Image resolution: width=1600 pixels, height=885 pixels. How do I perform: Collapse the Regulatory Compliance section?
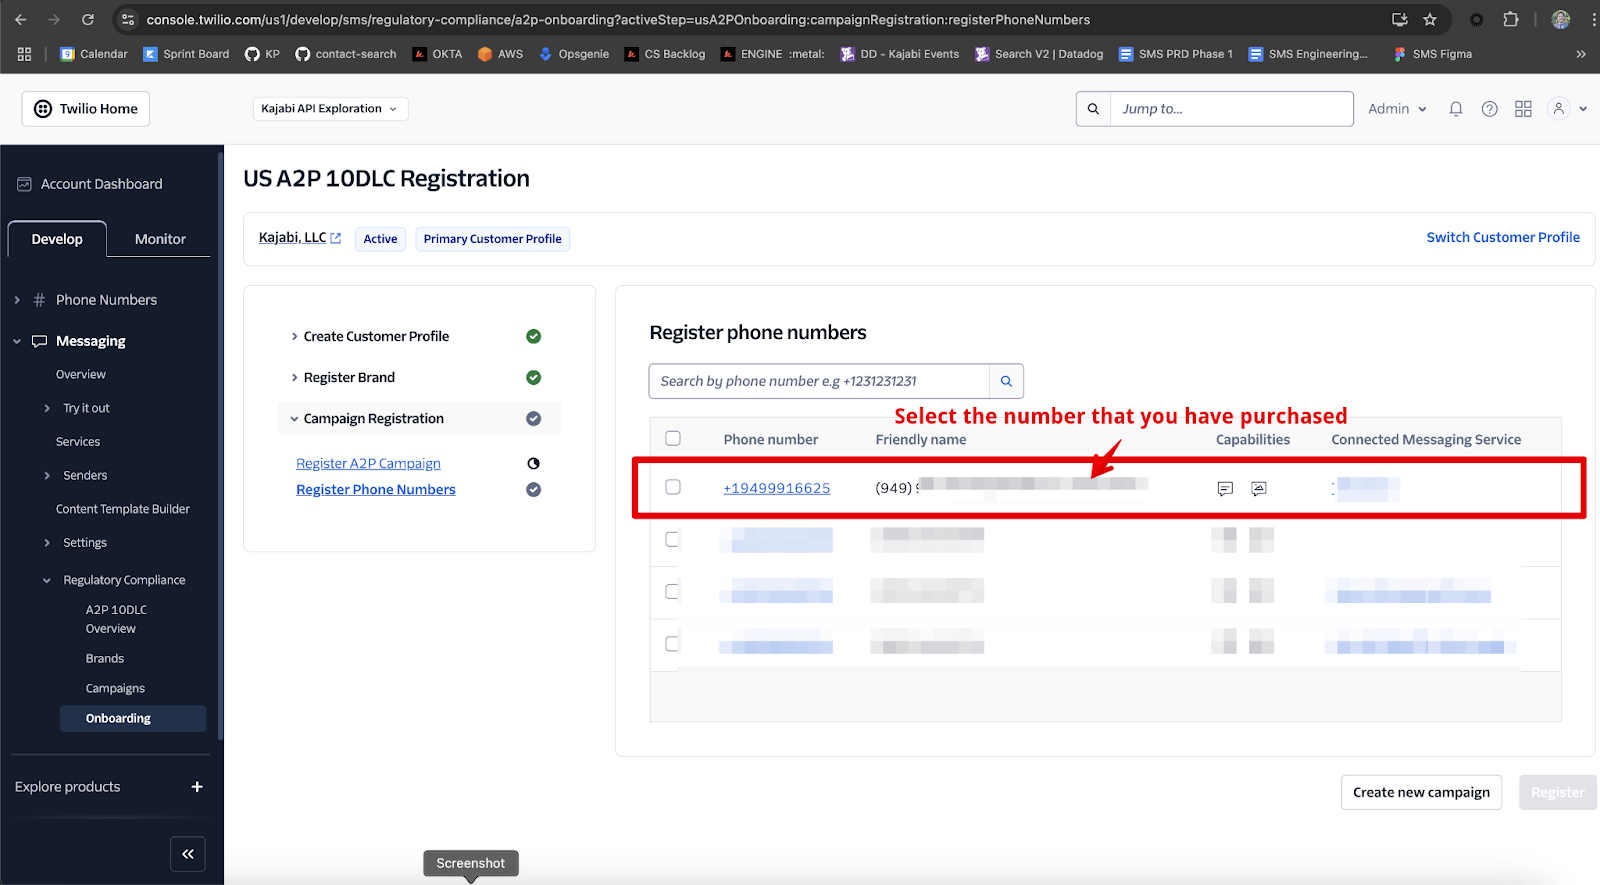(x=47, y=580)
